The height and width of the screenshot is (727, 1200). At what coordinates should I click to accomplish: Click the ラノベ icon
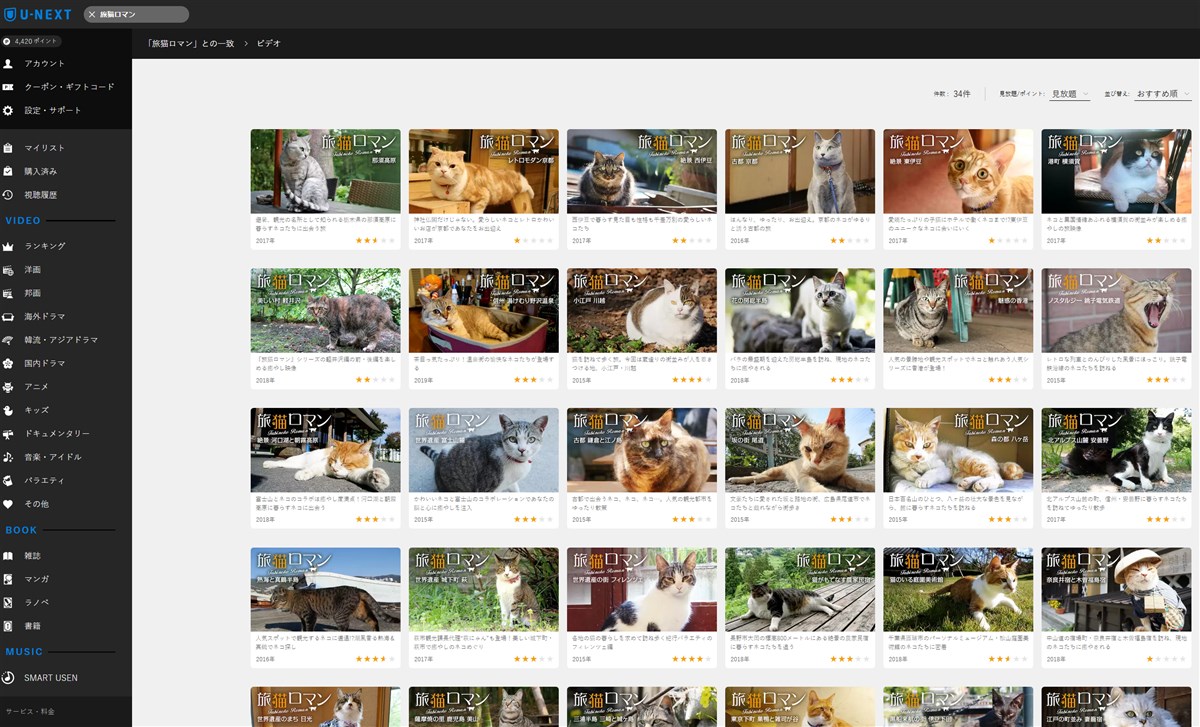(x=8, y=602)
